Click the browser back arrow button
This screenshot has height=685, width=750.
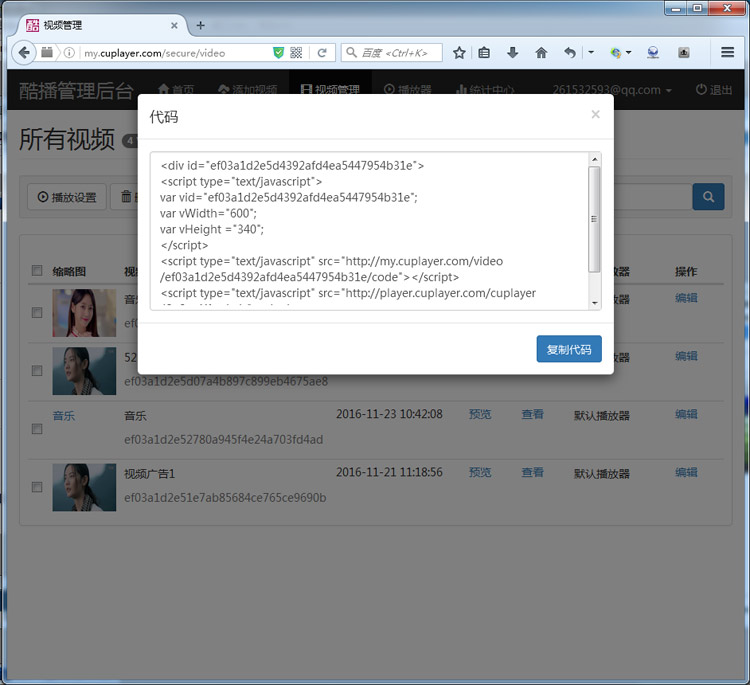pos(23,52)
